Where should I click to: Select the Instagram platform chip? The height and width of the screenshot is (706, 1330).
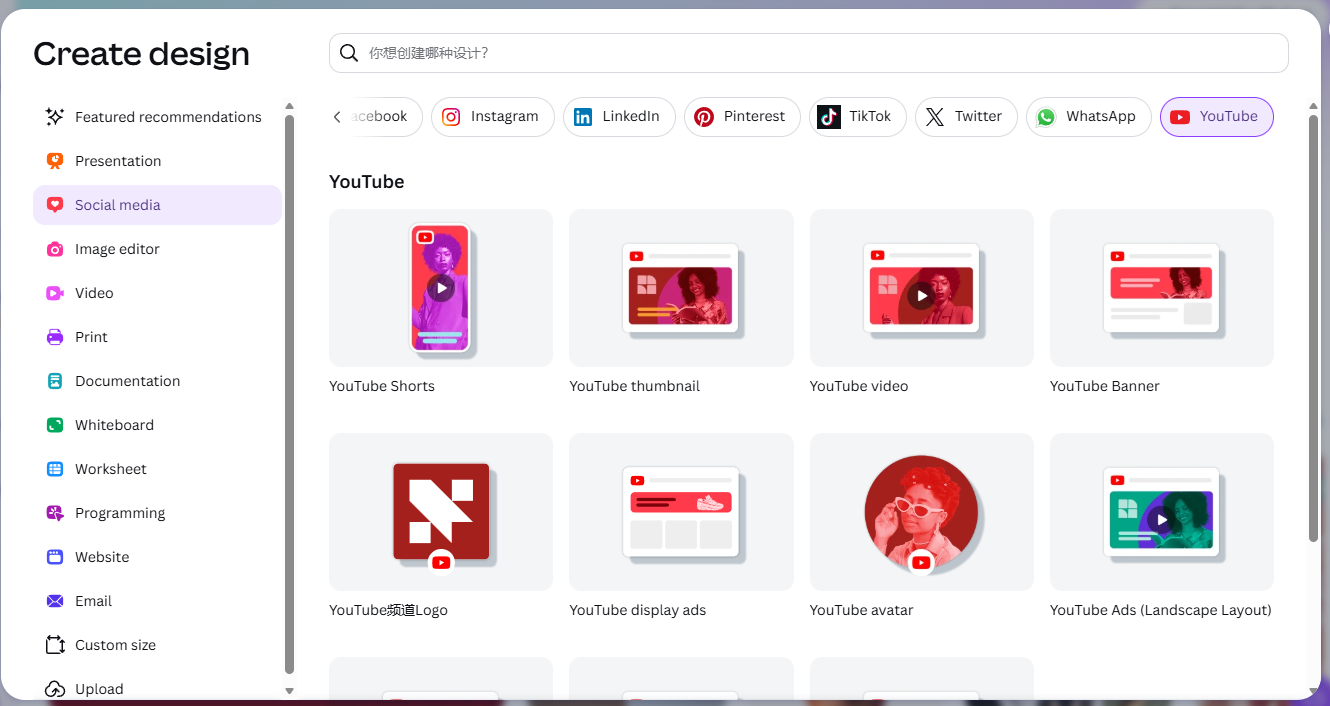(493, 117)
